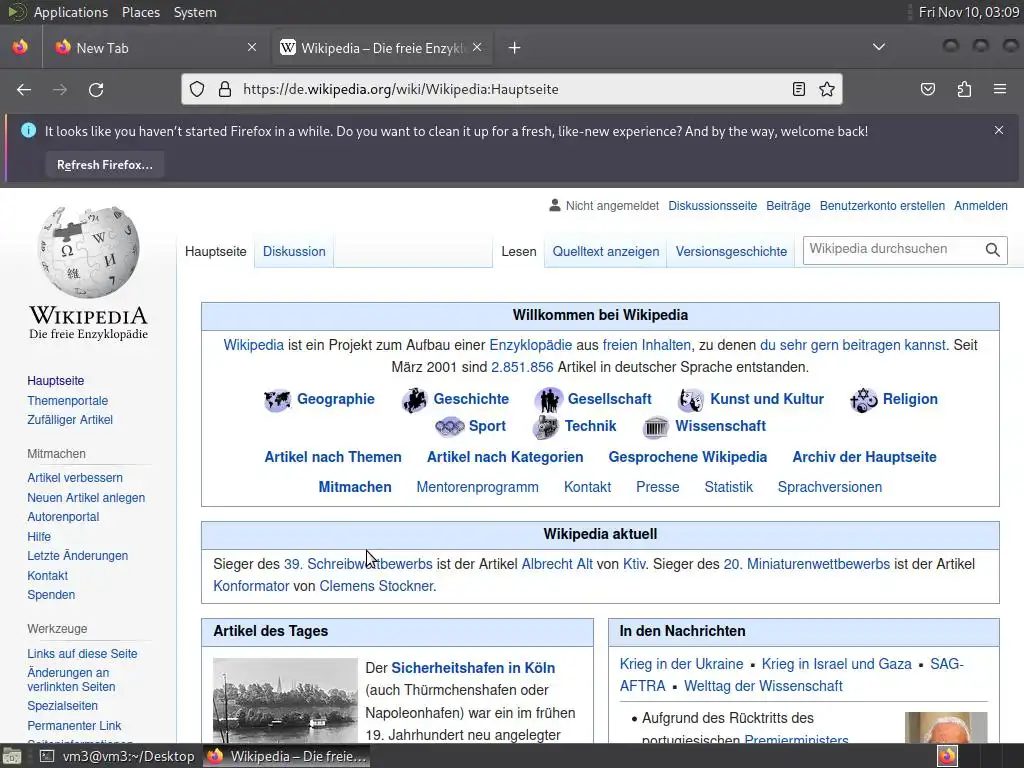The width and height of the screenshot is (1024, 768).
Task: Click the Gesprochene Wikipedia link
Action: click(x=688, y=457)
